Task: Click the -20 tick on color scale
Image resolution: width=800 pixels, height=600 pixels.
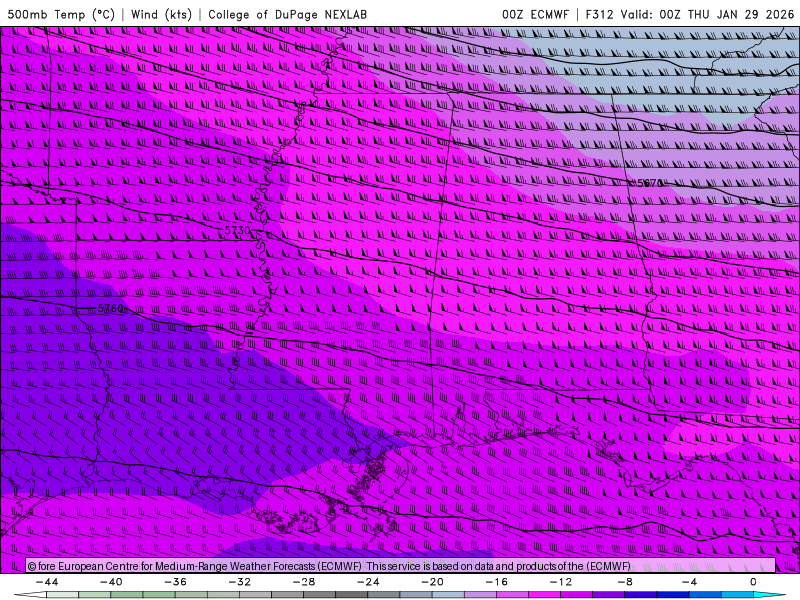Action: pyautogui.click(x=433, y=582)
